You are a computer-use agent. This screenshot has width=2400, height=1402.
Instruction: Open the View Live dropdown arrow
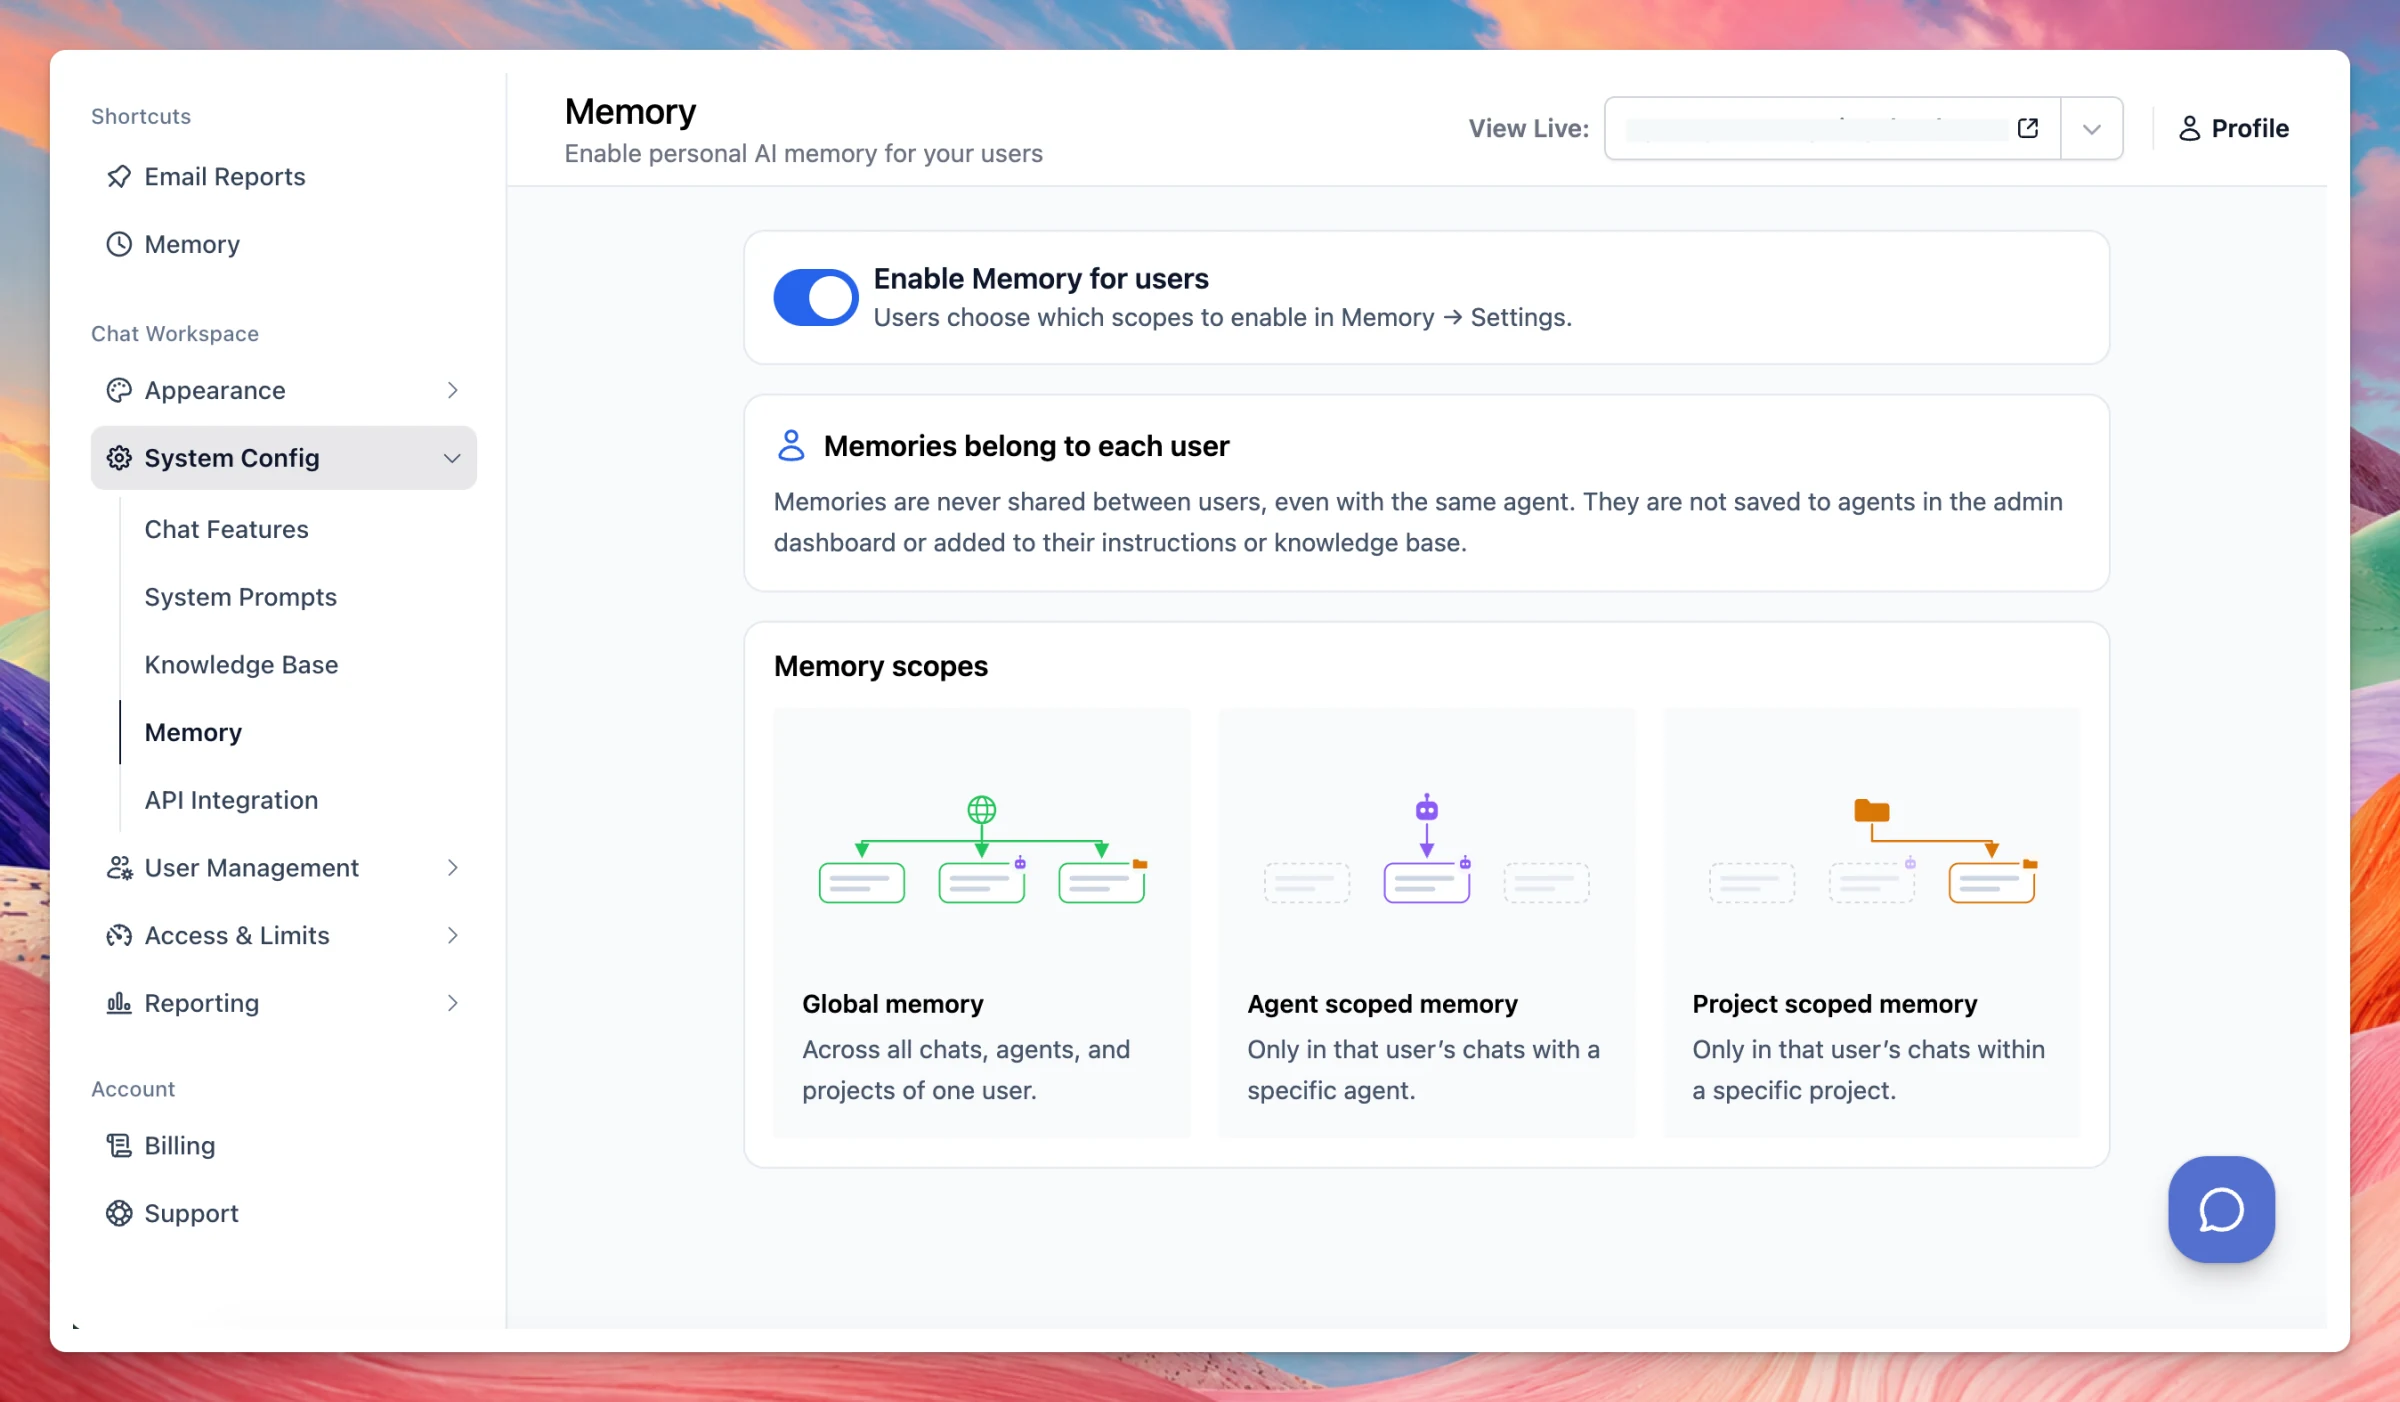(2092, 128)
